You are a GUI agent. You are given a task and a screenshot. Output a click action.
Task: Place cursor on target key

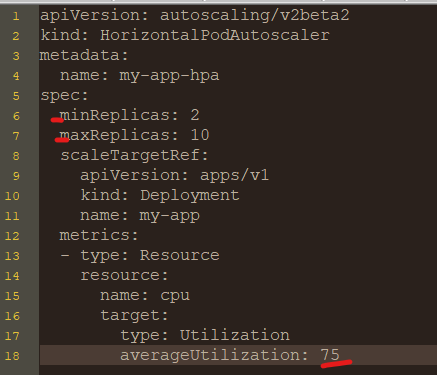click(x=130, y=315)
